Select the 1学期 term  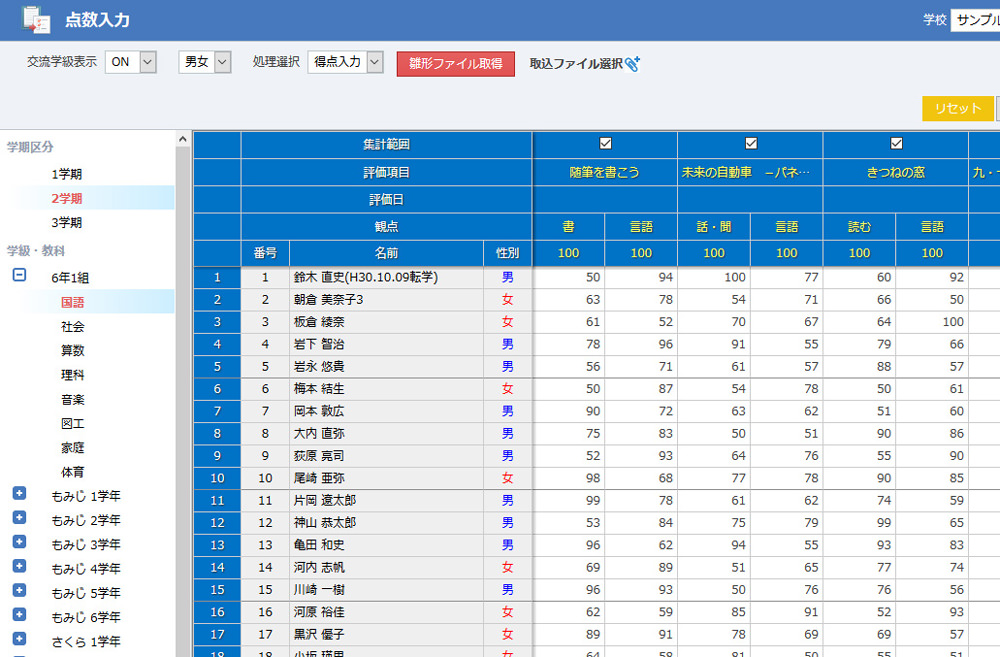(x=67, y=174)
